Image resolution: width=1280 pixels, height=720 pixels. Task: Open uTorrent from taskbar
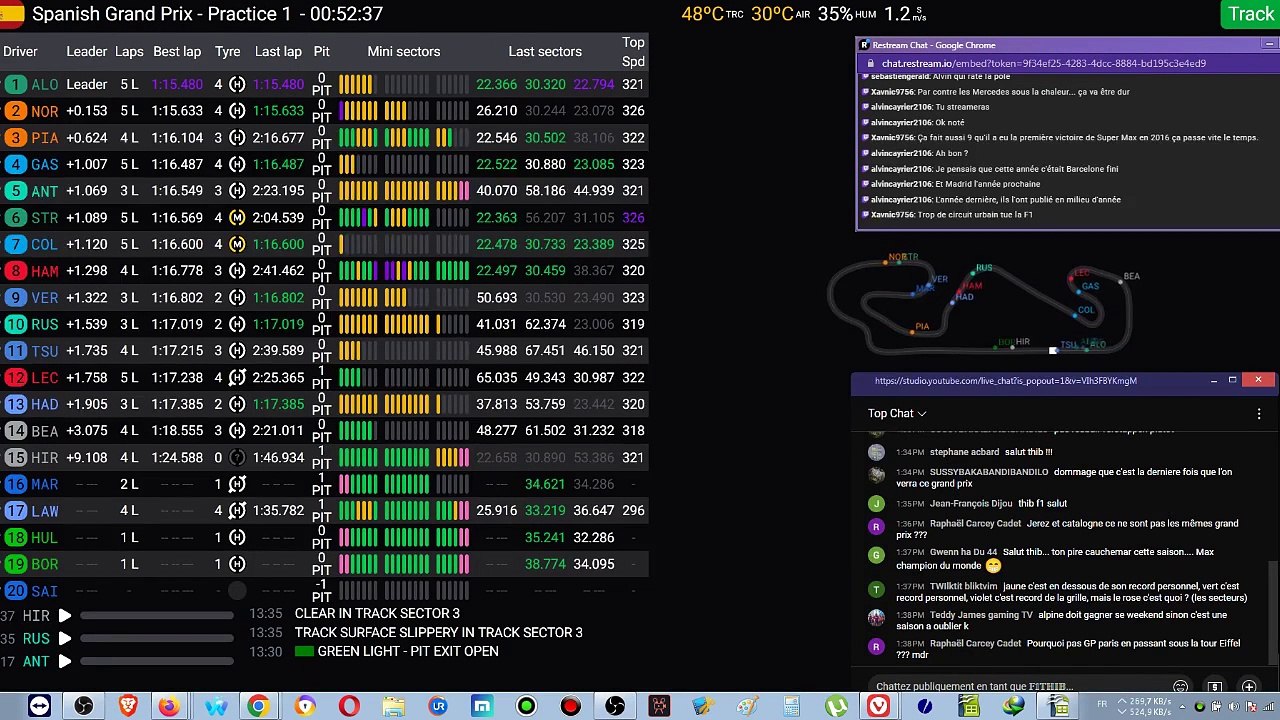click(x=836, y=706)
